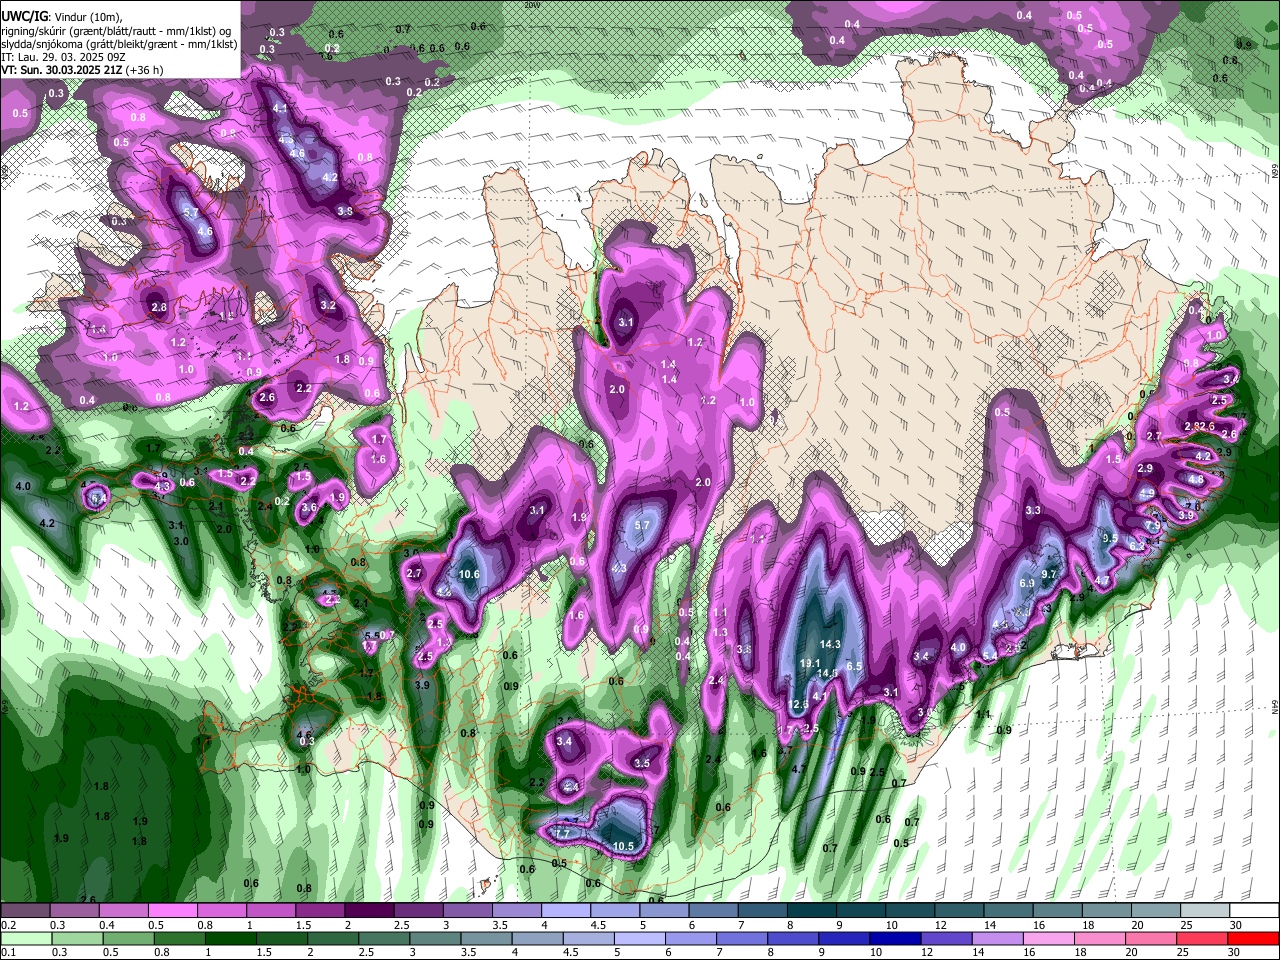Click the 0.2 label under the snow scale
1280x960 pixels.
click(x=10, y=924)
